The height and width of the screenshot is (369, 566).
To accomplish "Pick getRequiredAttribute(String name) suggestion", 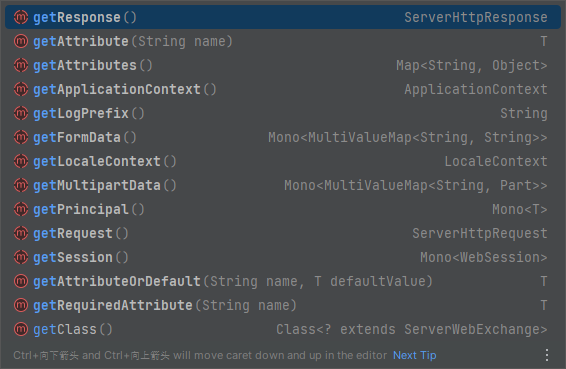I will (283, 305).
